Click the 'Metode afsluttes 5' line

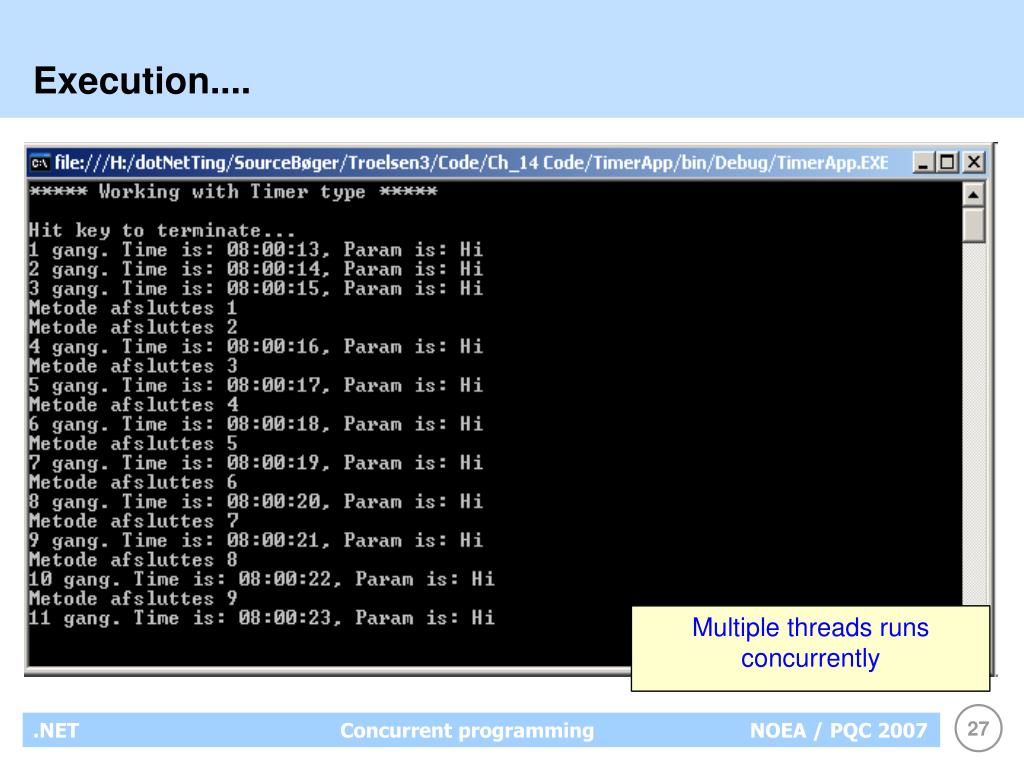click(x=133, y=444)
